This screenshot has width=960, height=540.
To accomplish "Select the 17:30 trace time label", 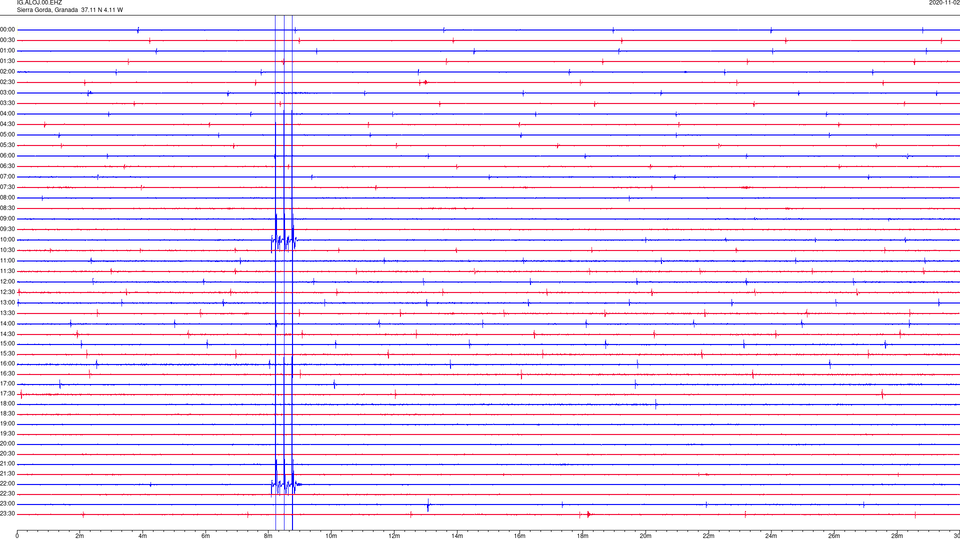I will [8, 394].
